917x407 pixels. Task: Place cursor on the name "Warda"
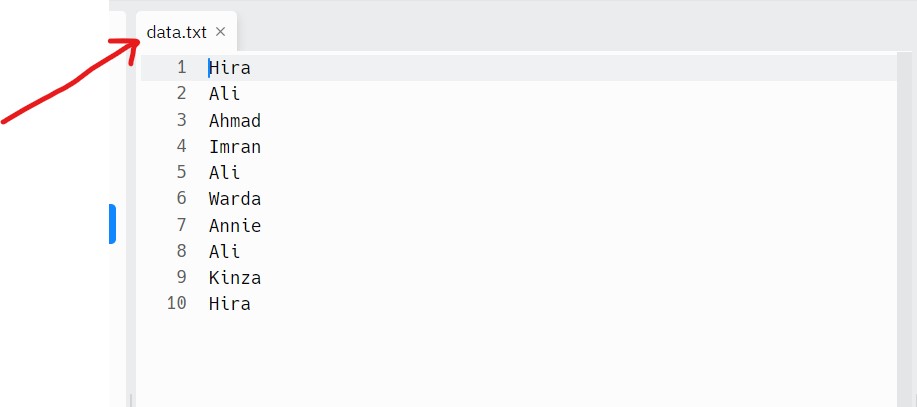[235, 199]
